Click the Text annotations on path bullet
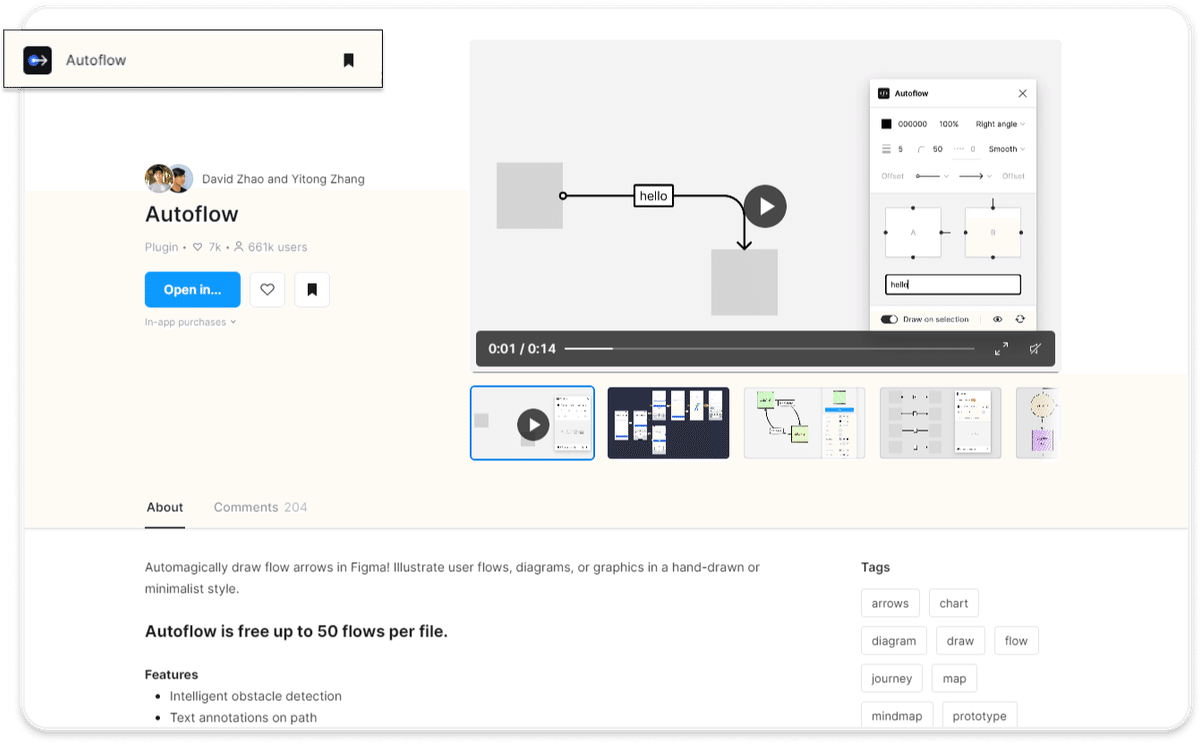This screenshot has width=1200, height=743. click(x=243, y=717)
